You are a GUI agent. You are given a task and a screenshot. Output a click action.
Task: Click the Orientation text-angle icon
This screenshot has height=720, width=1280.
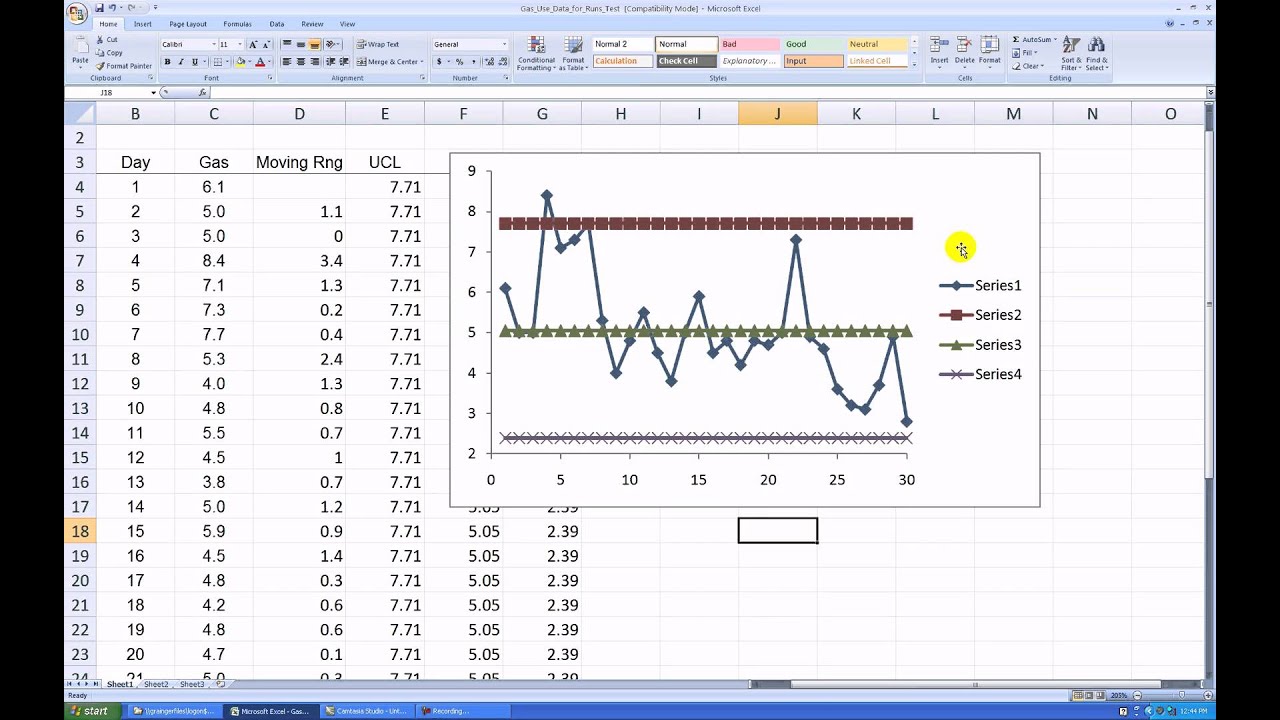pyautogui.click(x=332, y=44)
